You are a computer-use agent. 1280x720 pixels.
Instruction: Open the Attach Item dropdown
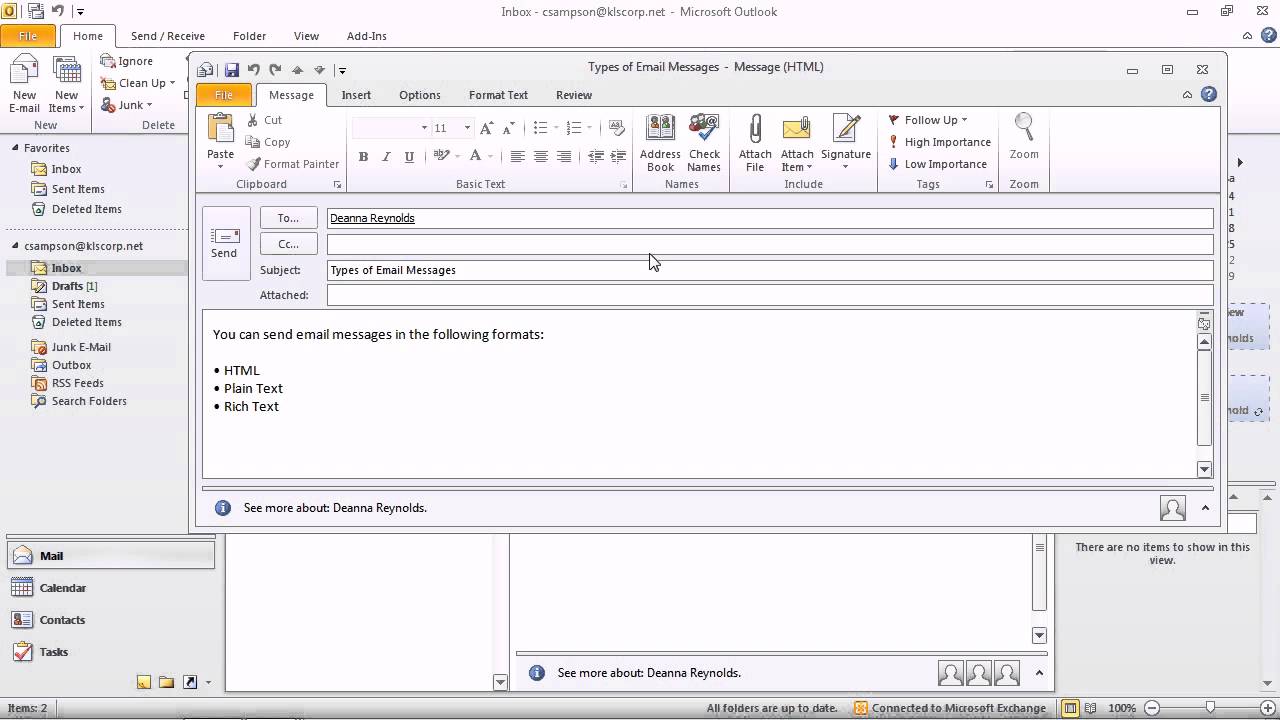pos(797,143)
